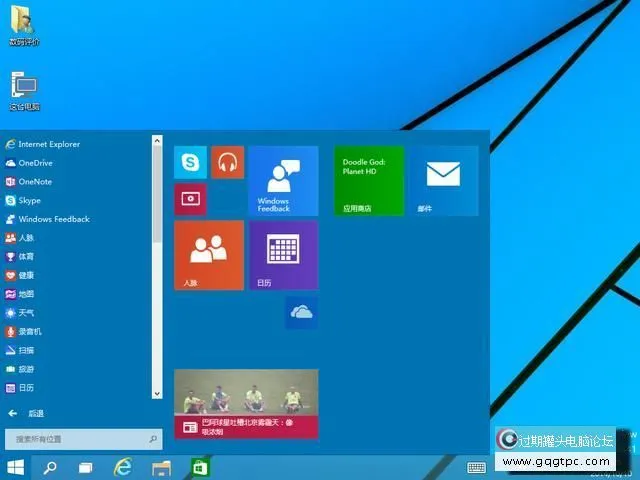Click the Store icon on taskbar
Screen dimensions: 640x480
click(199, 467)
